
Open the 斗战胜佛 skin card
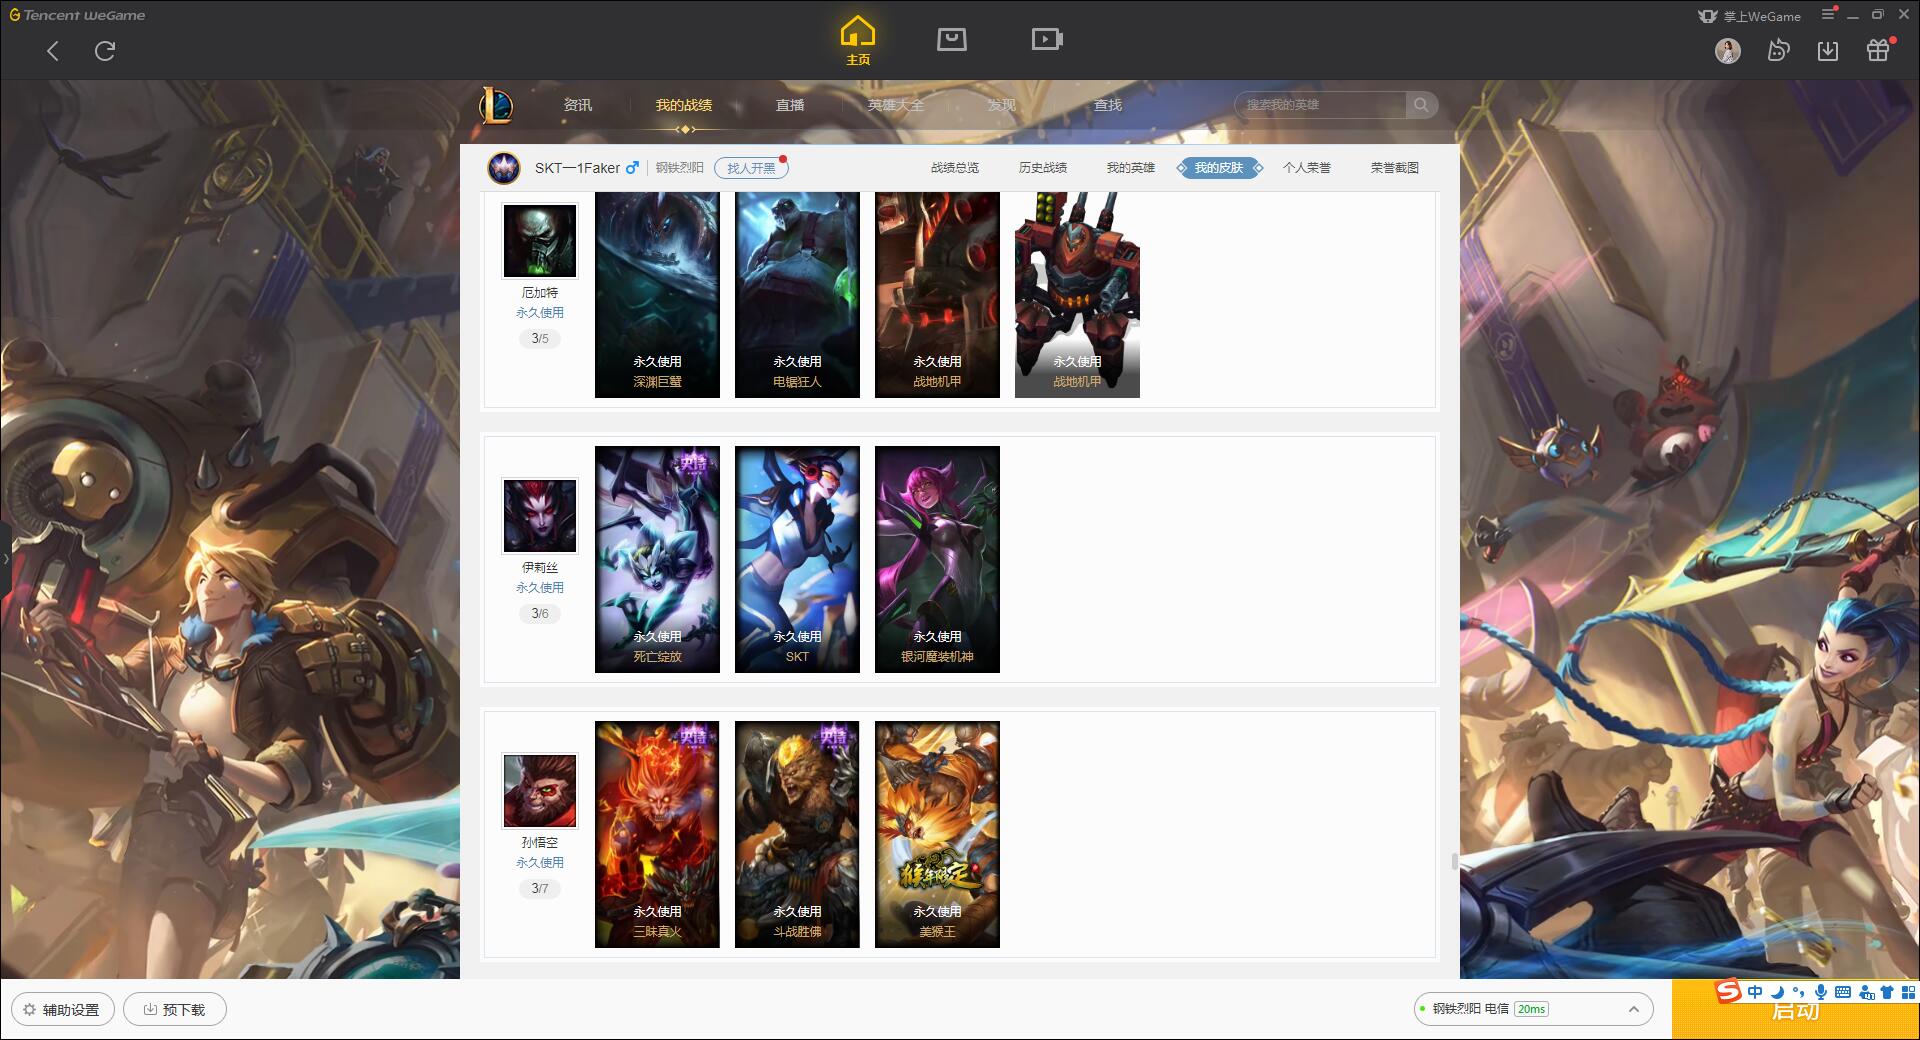click(797, 834)
